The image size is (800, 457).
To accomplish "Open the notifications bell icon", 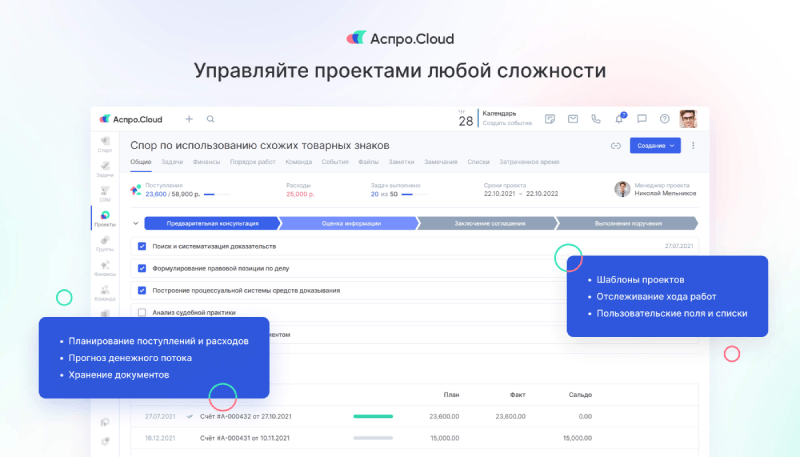I will (619, 119).
